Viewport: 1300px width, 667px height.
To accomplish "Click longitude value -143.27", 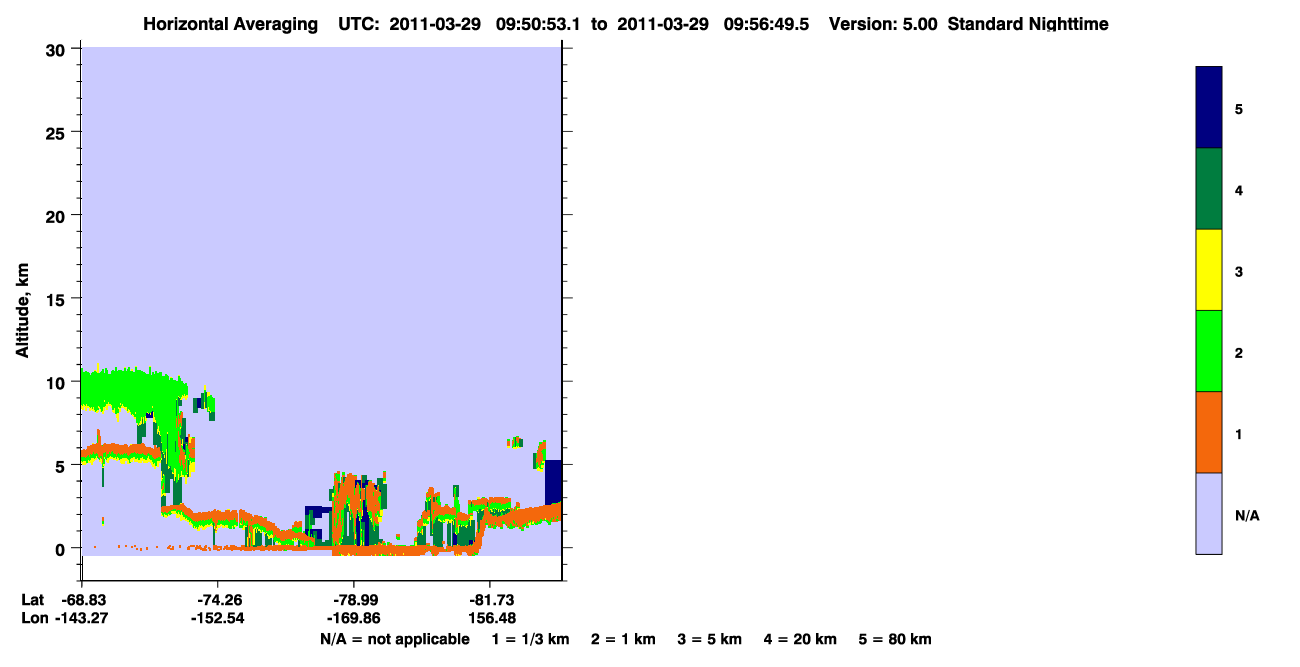I will [x=82, y=618].
